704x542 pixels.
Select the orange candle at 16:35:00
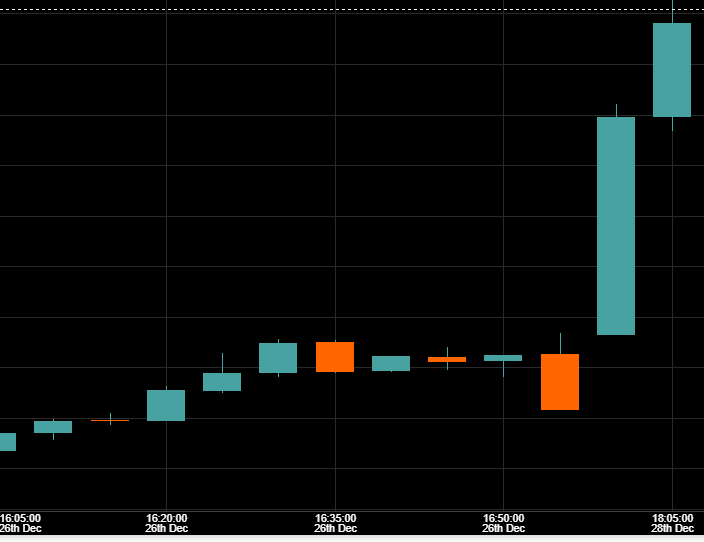(335, 357)
